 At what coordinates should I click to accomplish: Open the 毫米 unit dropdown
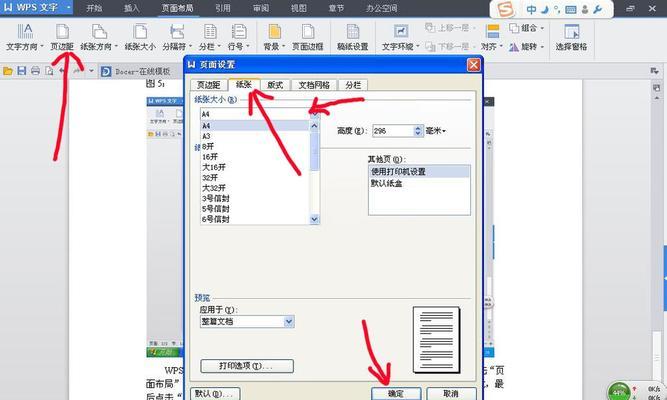point(436,131)
